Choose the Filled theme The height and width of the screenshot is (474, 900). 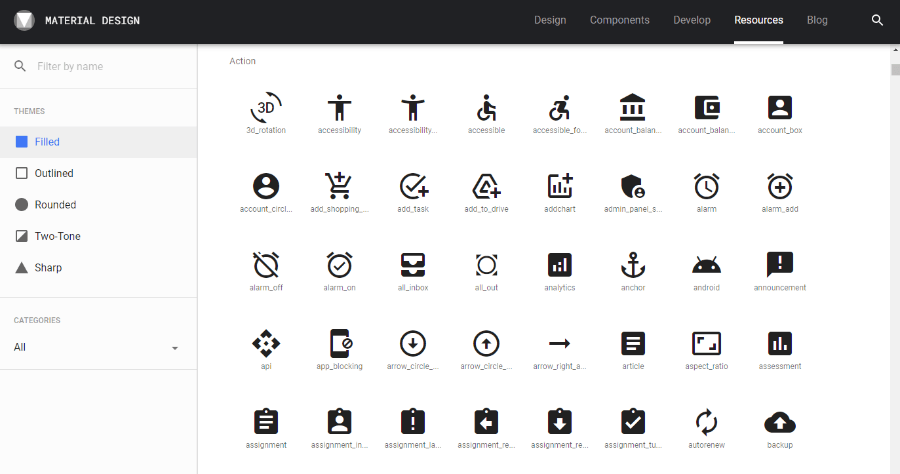pyautogui.click(x=98, y=142)
